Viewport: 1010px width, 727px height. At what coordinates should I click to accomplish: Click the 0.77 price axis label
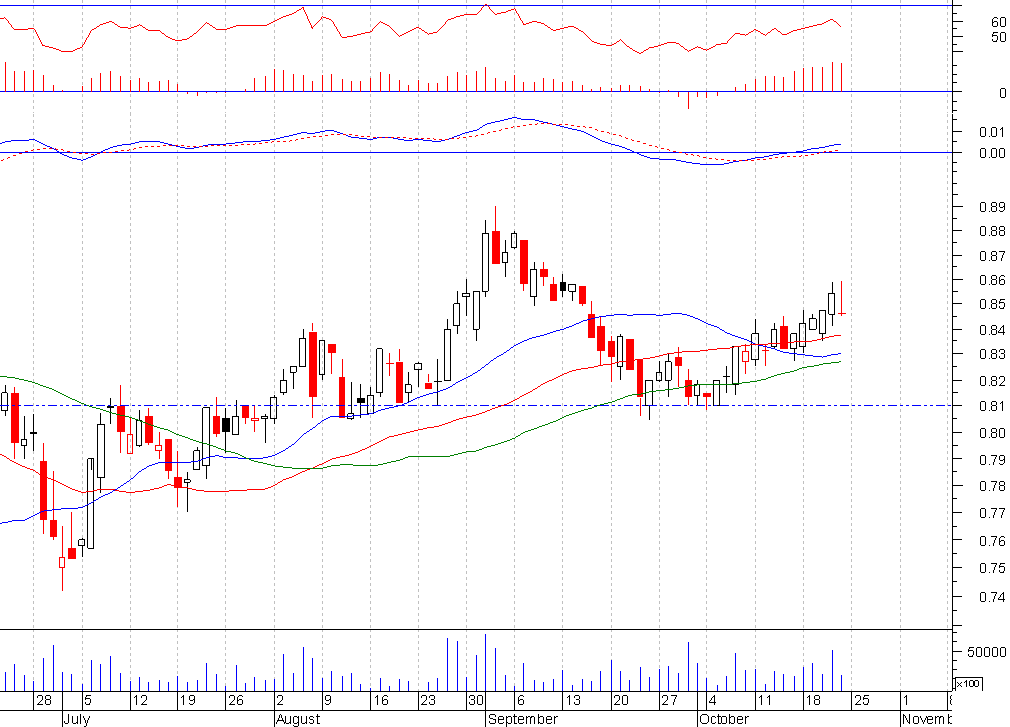[x=992, y=513]
